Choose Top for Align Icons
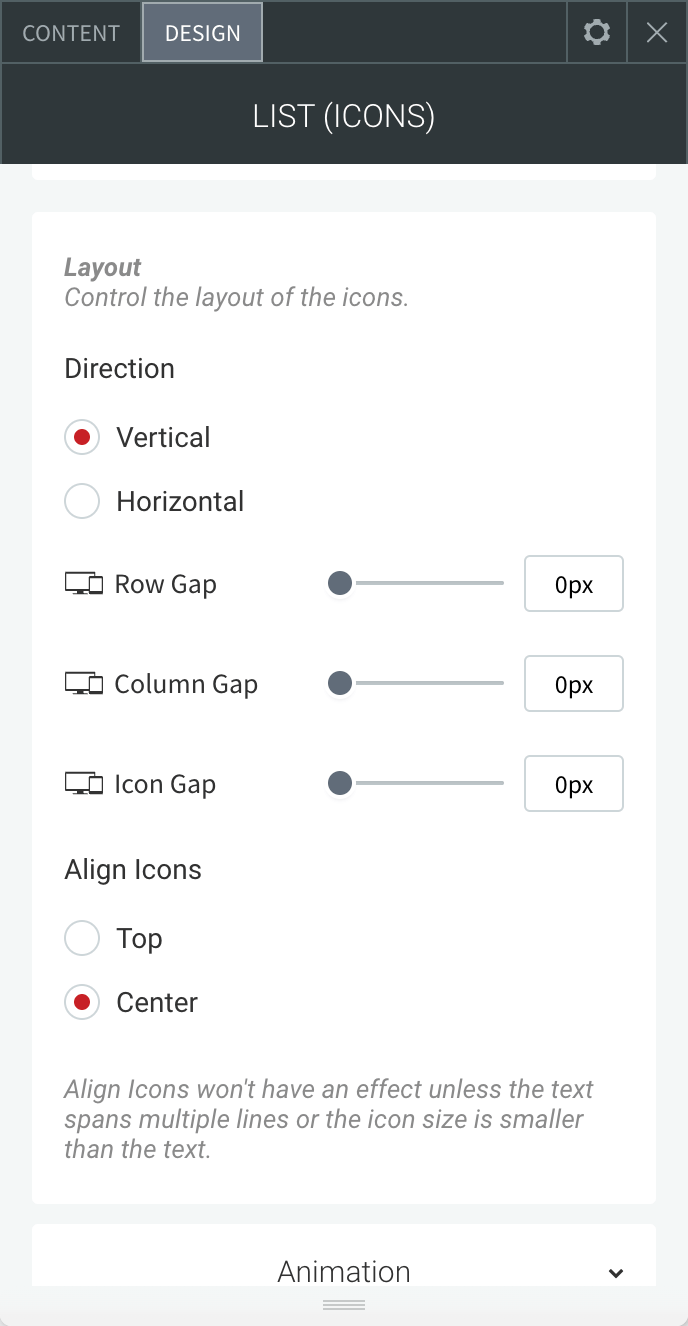688x1326 pixels. tap(82, 938)
